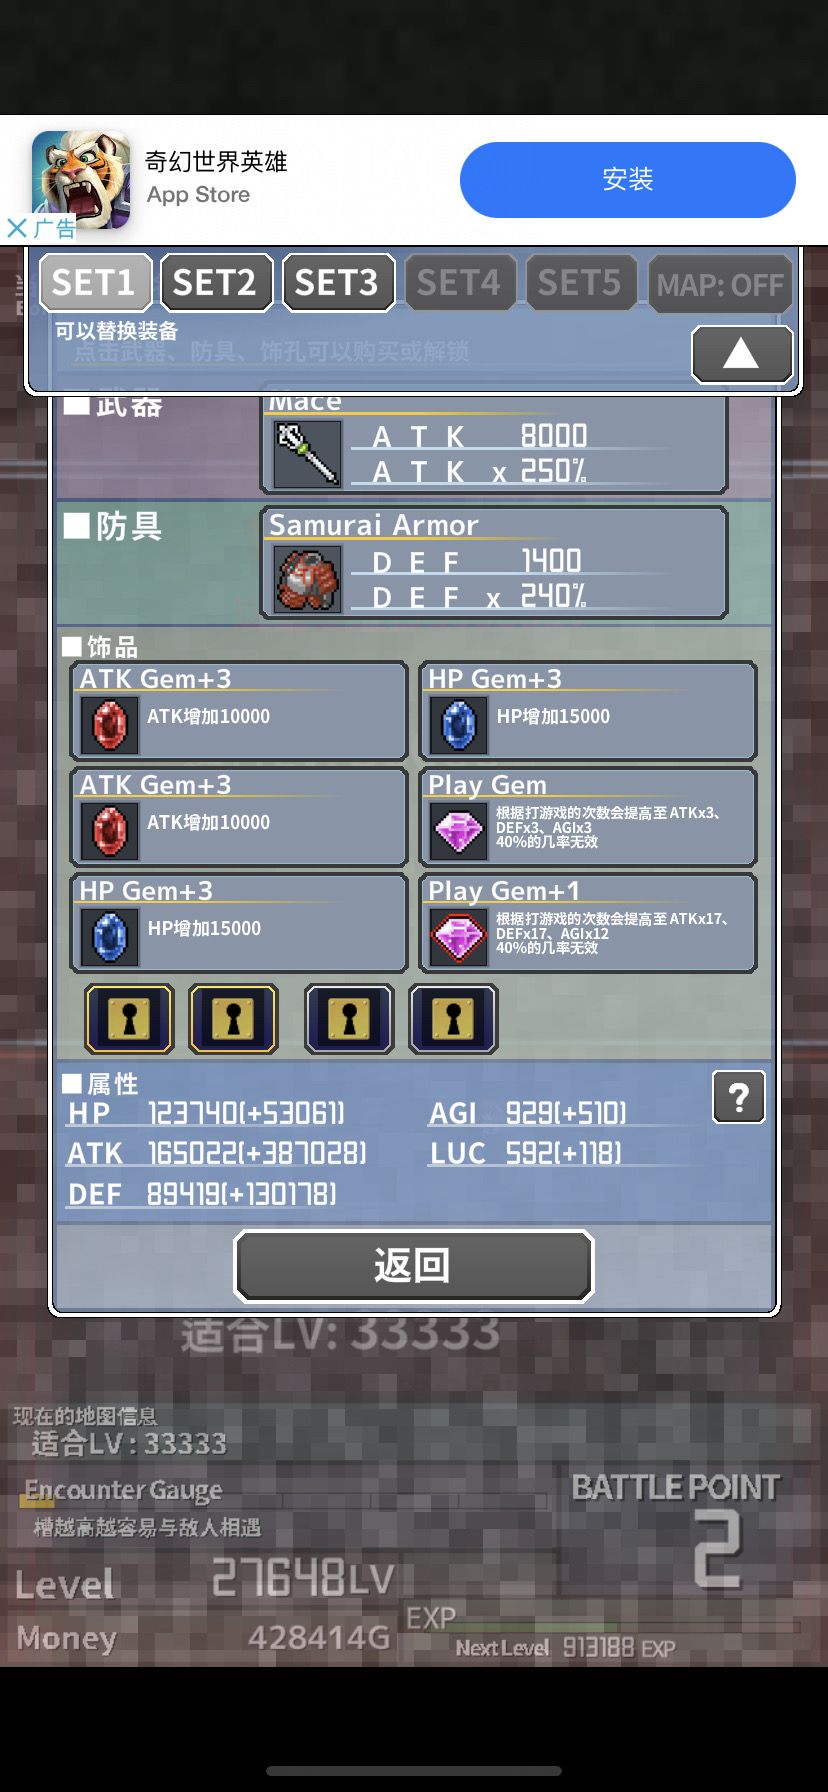Unlock the last locked accessory slot

(453, 1019)
